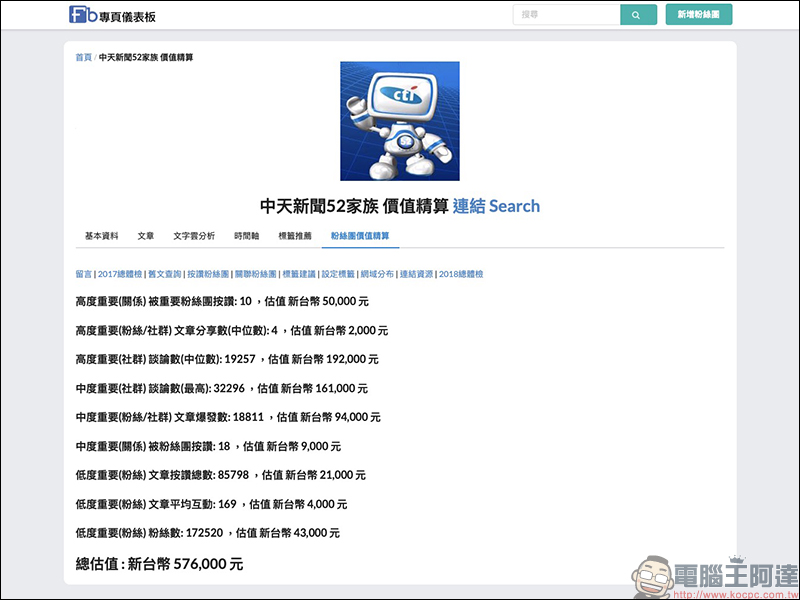Click the magnifier search button
Screen dimensions: 800x600
638,15
